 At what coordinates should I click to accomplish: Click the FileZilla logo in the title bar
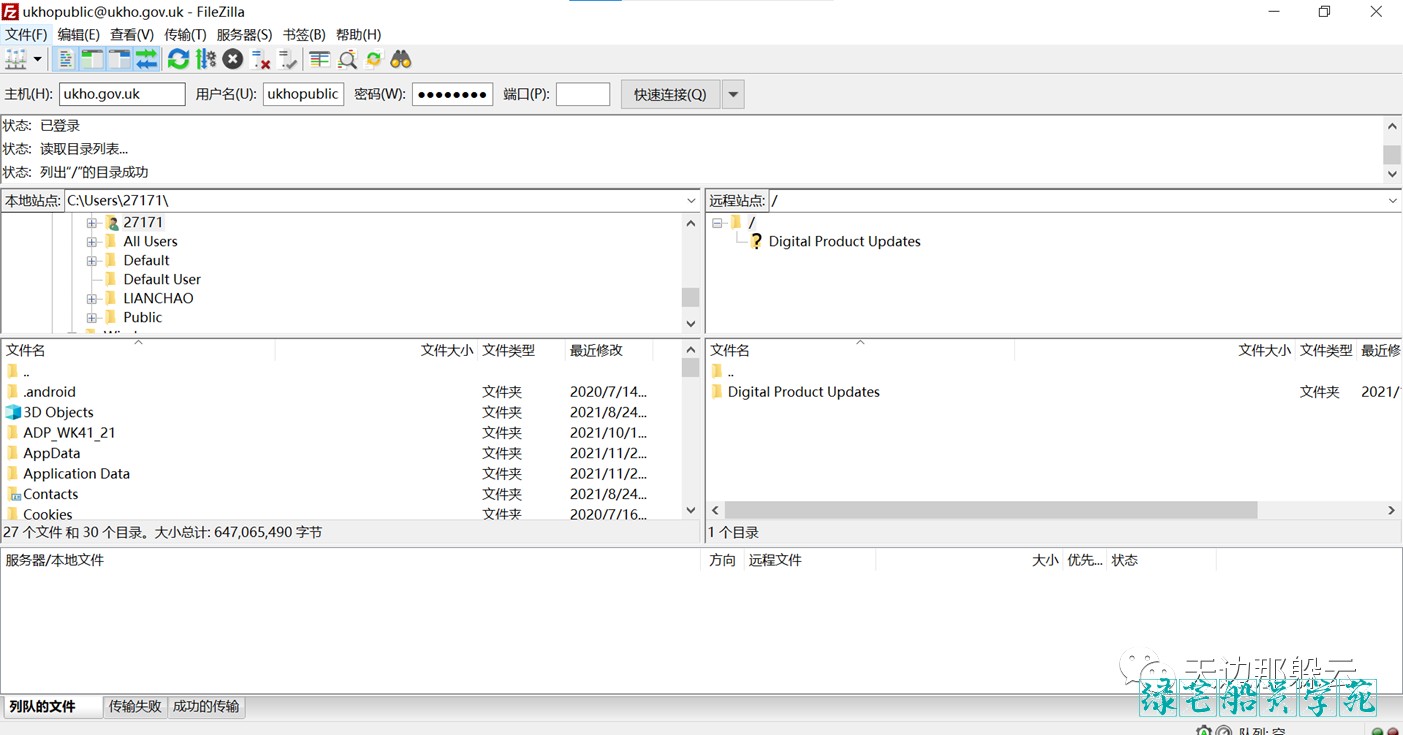10,11
